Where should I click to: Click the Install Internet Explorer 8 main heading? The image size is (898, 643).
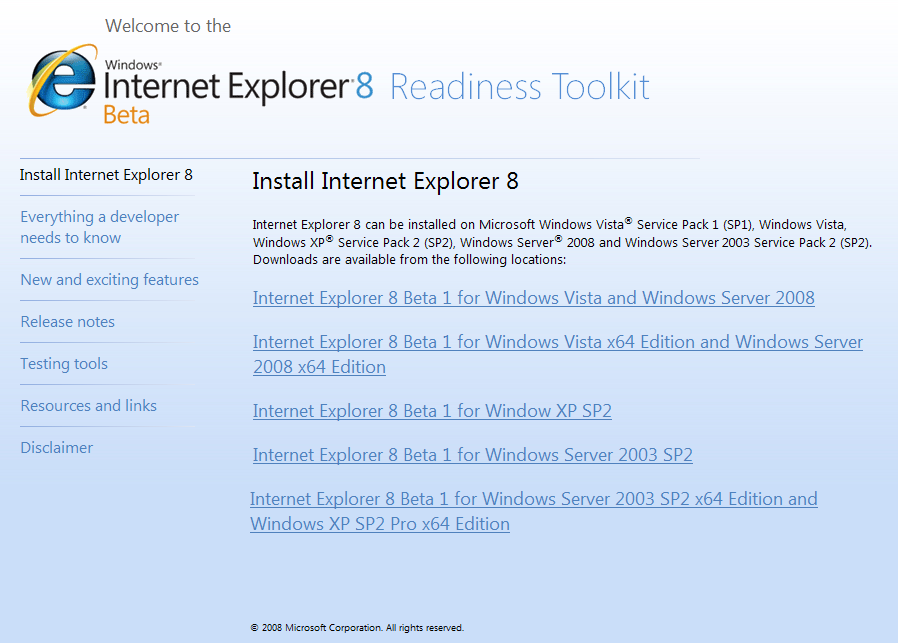385,181
